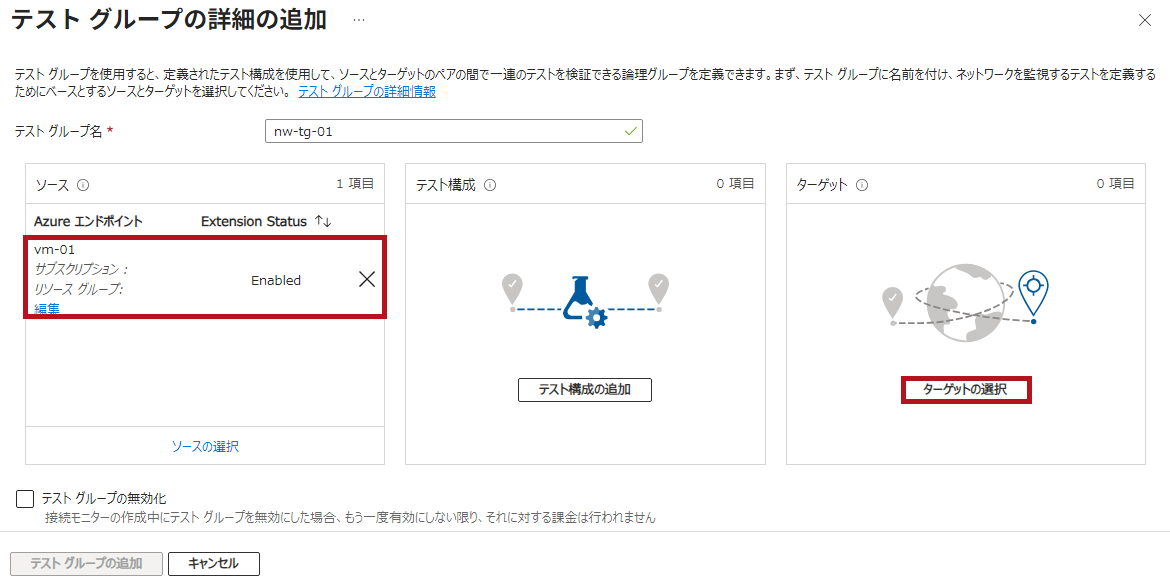Image resolution: width=1170 pixels, height=588 pixels.
Task: Click the テスト グループ名 input field
Action: pyautogui.click(x=454, y=131)
